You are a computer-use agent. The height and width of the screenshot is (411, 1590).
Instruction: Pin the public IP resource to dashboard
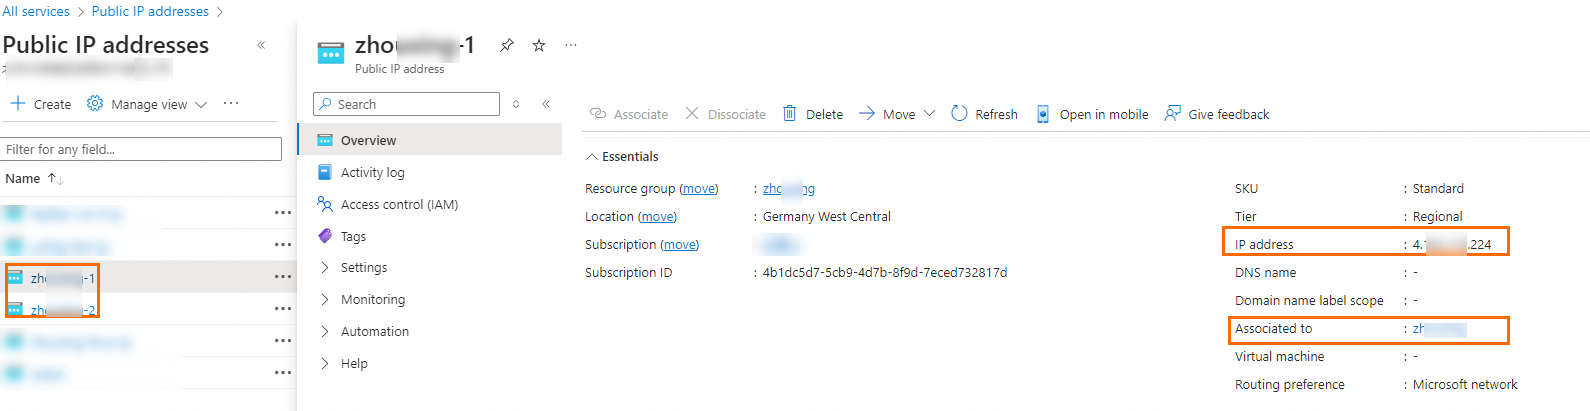507,45
